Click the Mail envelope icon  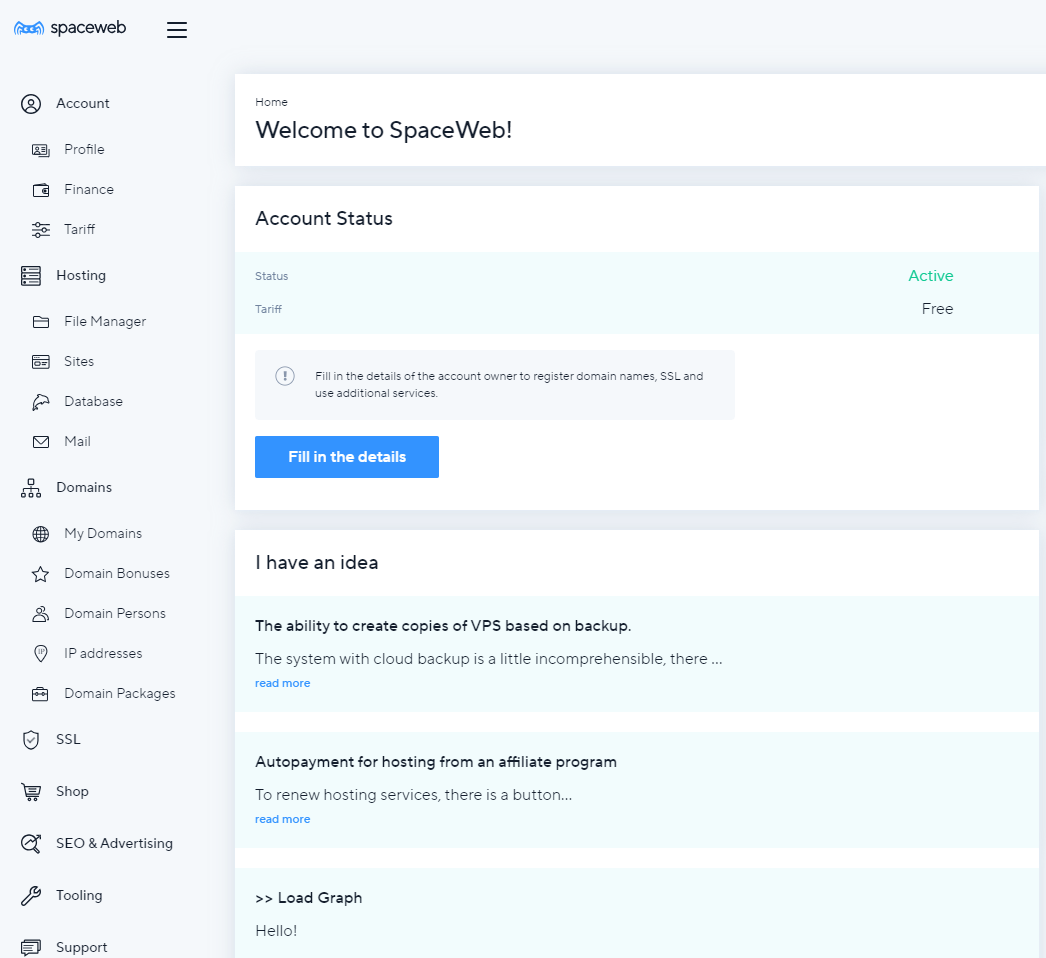coord(41,442)
